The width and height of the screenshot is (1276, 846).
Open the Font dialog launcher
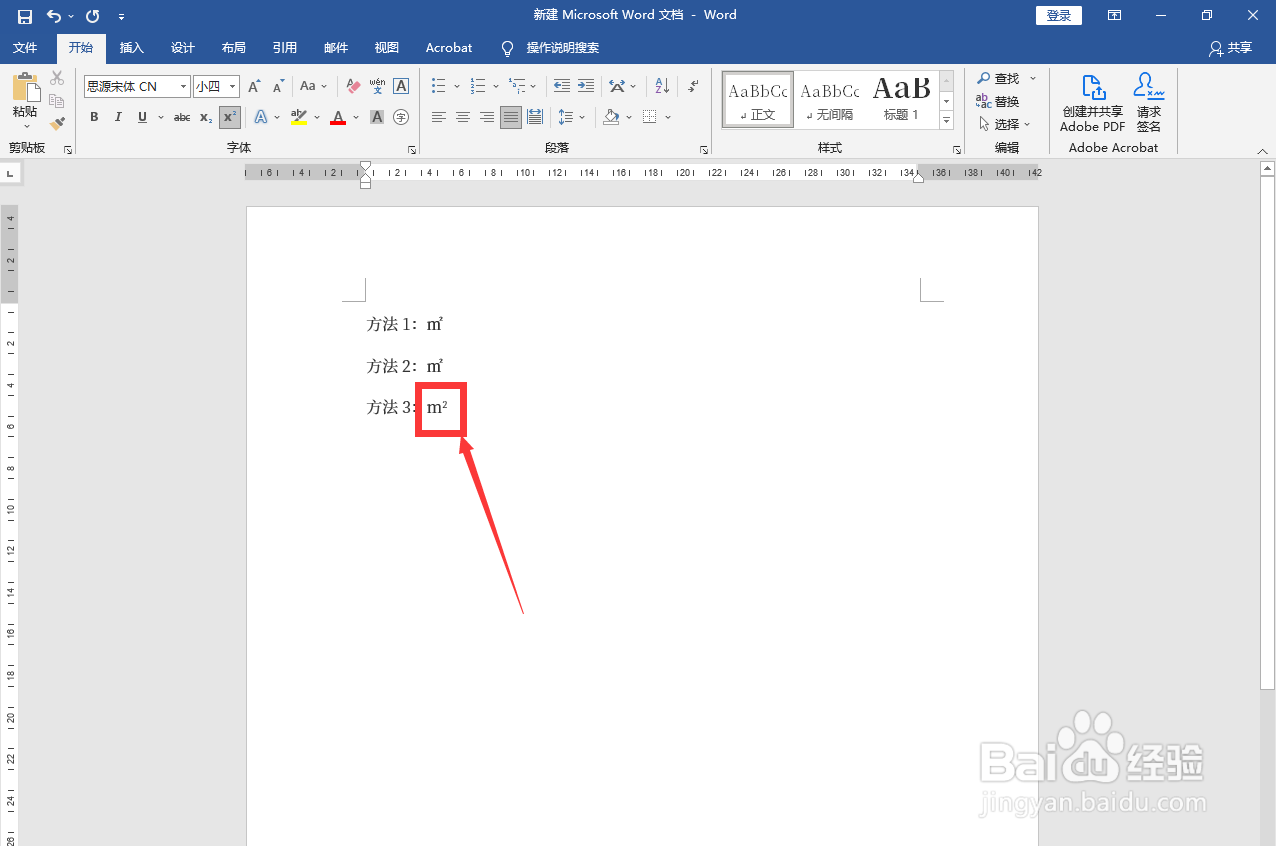(x=411, y=149)
